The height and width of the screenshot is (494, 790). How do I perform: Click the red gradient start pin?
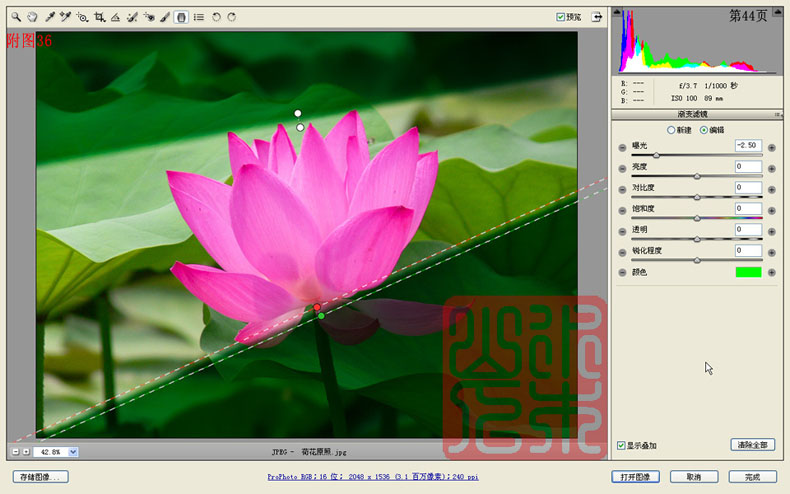click(x=316, y=307)
